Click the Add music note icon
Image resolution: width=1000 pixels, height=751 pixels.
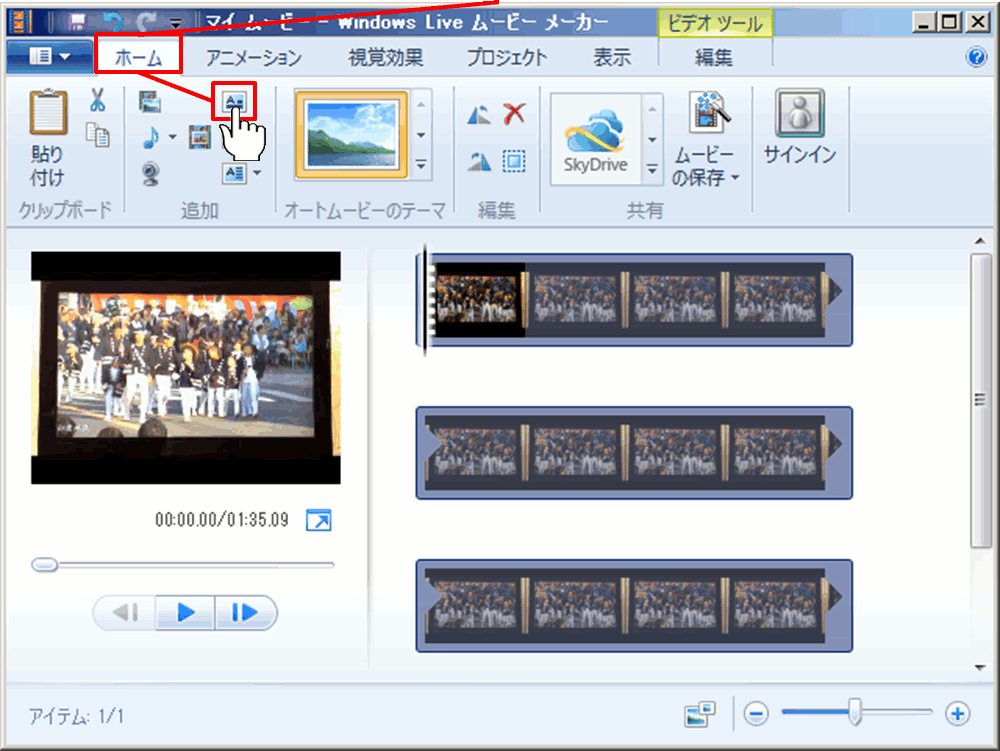click(150, 136)
